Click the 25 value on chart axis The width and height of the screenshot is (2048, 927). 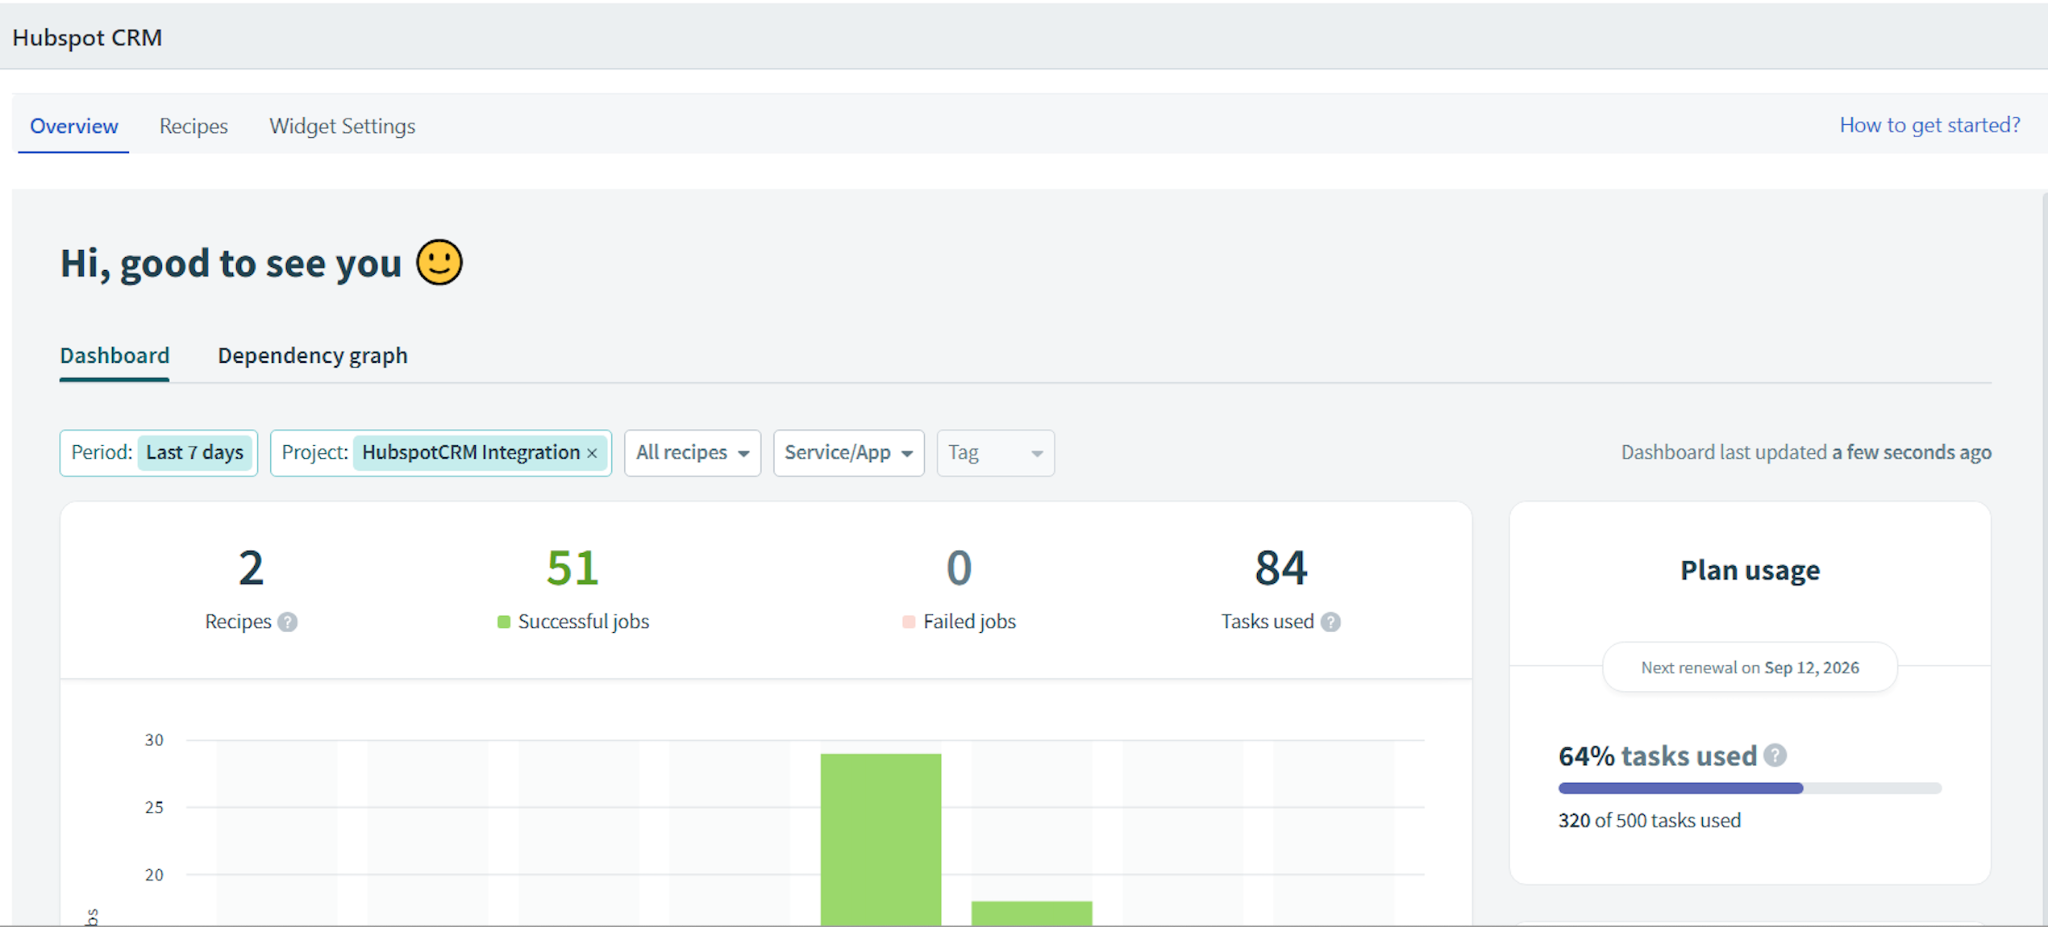tap(154, 807)
